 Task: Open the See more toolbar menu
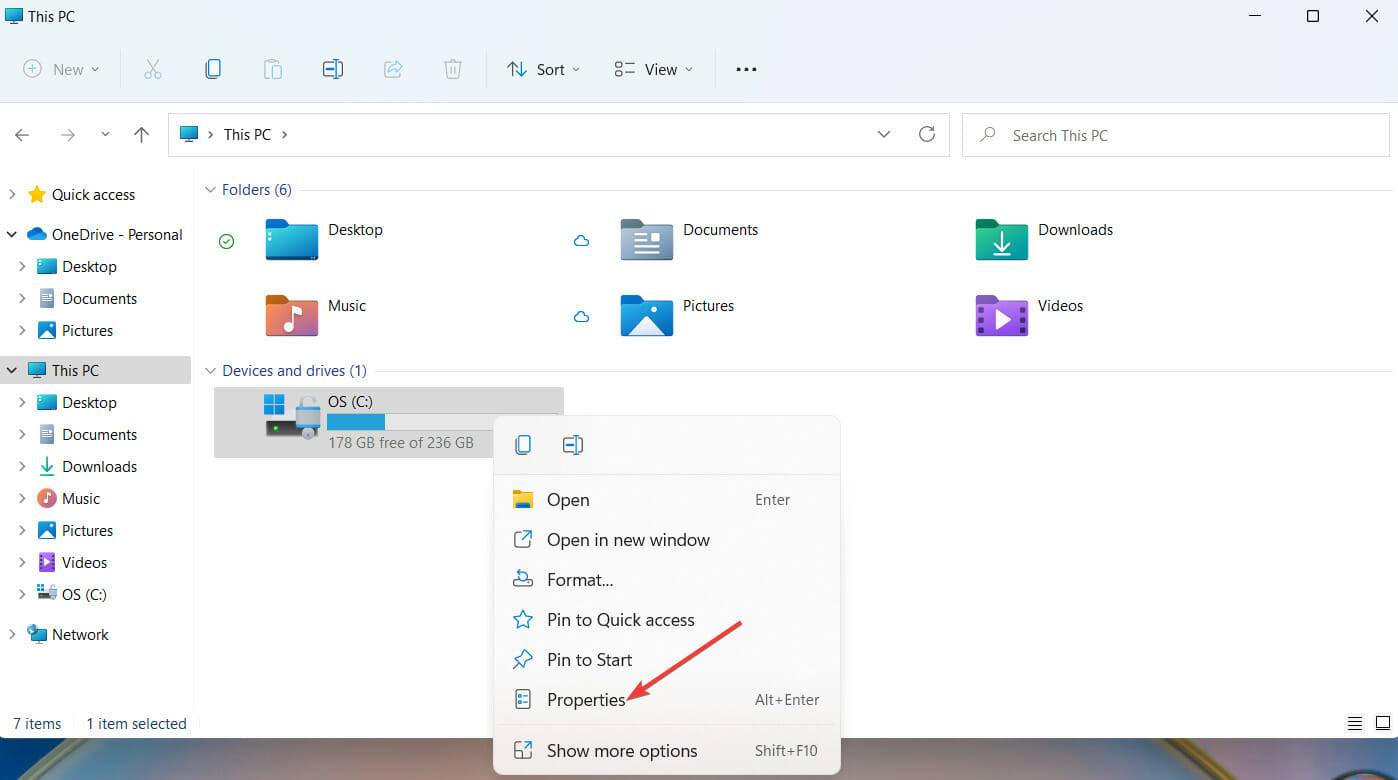click(745, 68)
